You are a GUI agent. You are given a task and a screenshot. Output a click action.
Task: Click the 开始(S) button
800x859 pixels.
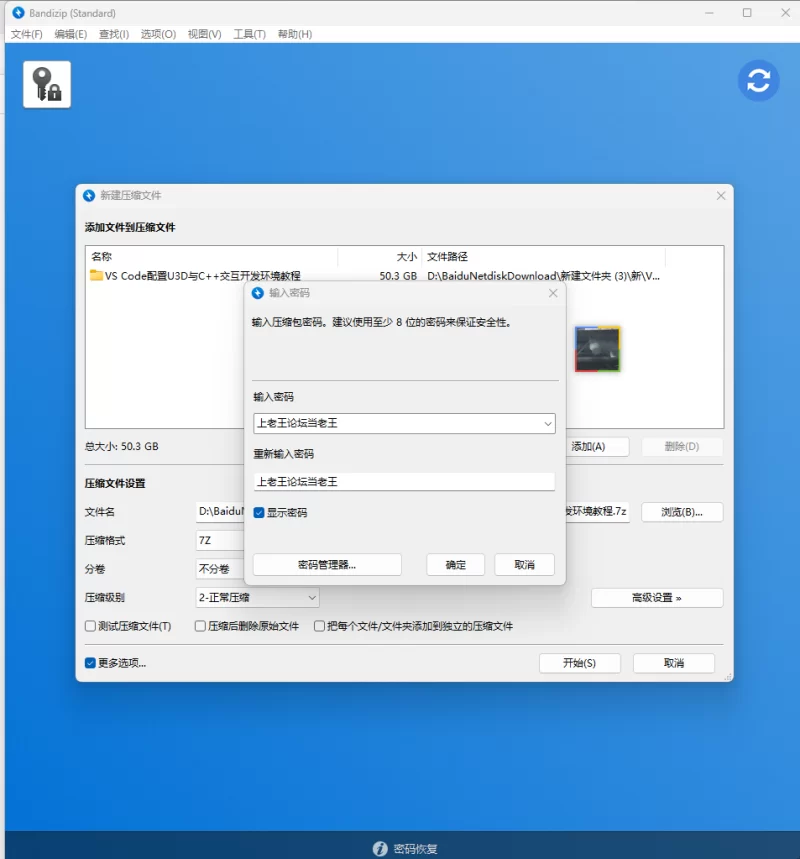pyautogui.click(x=580, y=663)
